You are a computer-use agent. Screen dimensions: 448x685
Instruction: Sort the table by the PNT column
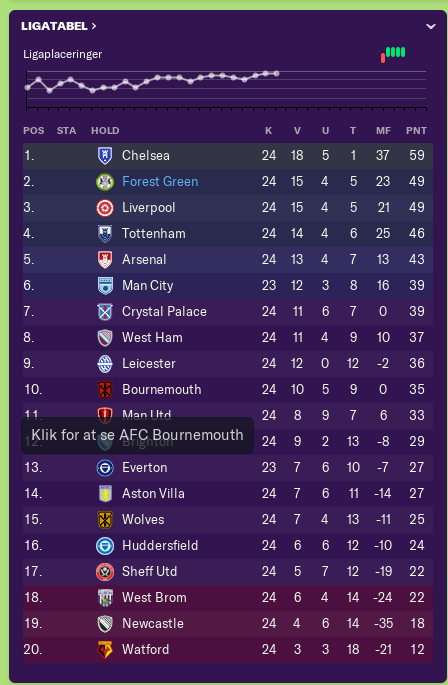pos(416,131)
